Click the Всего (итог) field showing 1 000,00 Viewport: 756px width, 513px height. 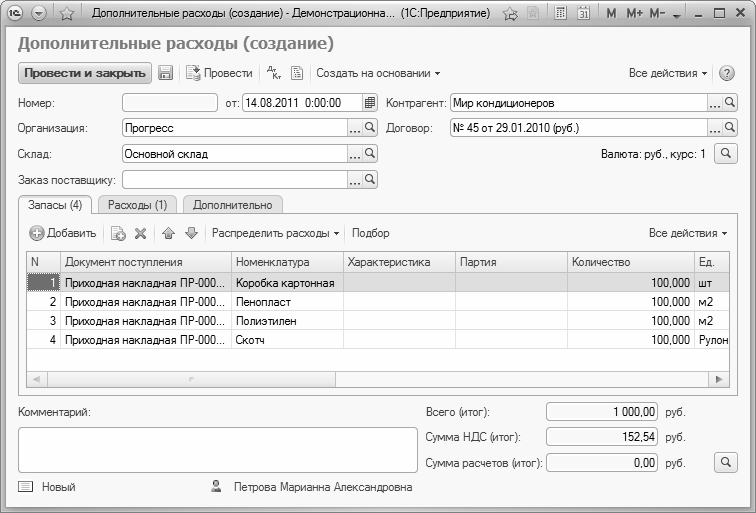[602, 412]
